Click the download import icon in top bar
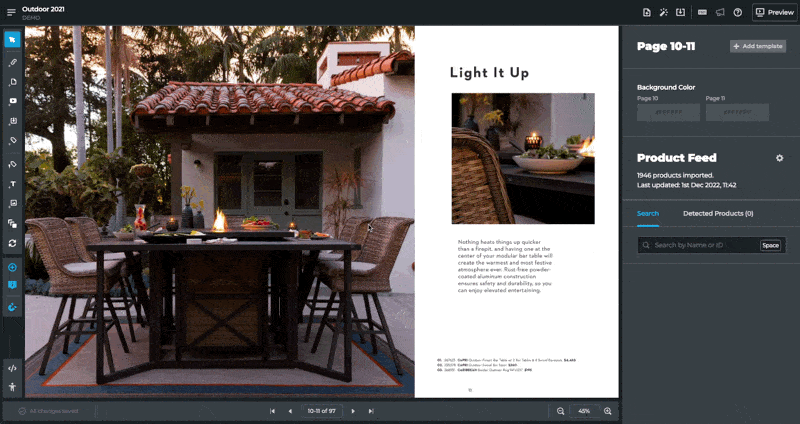Image resolution: width=800 pixels, height=424 pixels. tap(680, 12)
